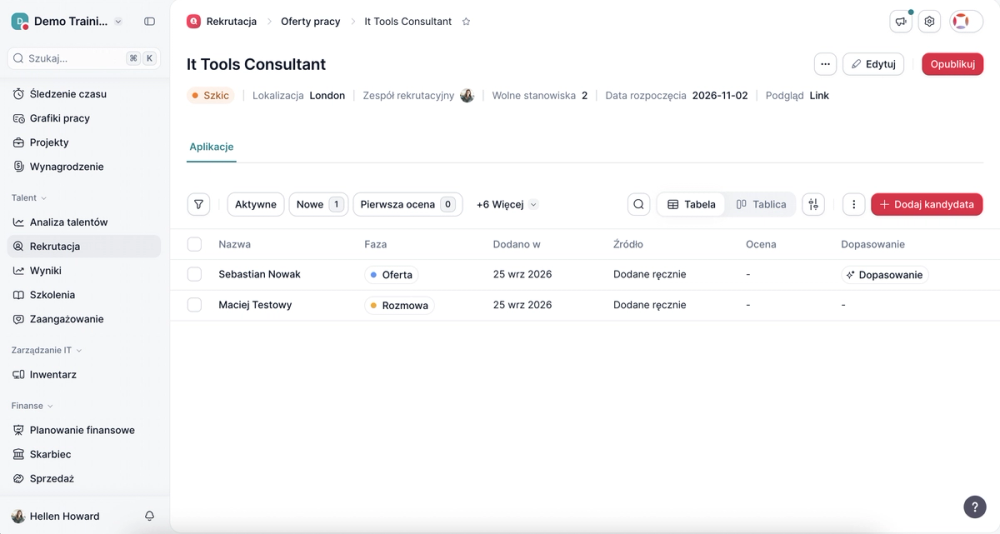1000x534 pixels.
Task: Click the Dopasowanie button for Sebastian Nowak
Action: click(x=885, y=275)
